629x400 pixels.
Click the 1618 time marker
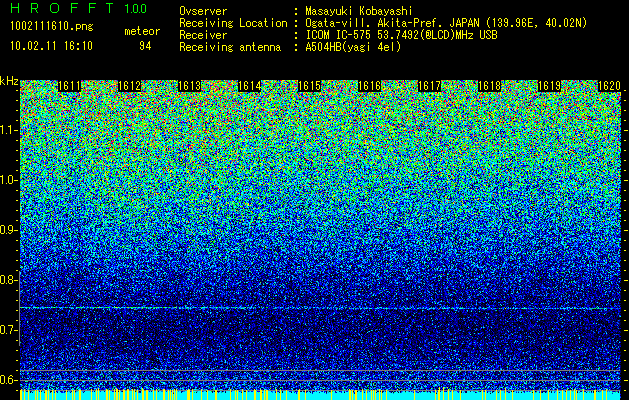coord(489,86)
